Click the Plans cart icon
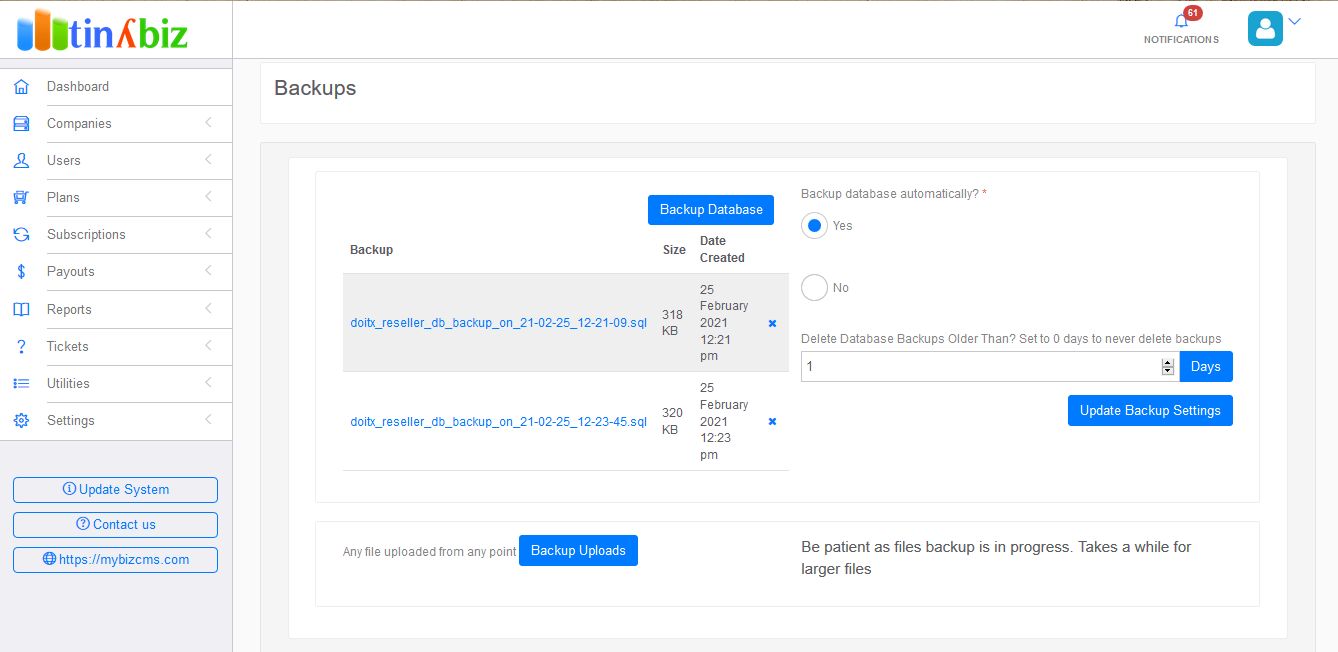This screenshot has width=1338, height=652. tap(21, 198)
